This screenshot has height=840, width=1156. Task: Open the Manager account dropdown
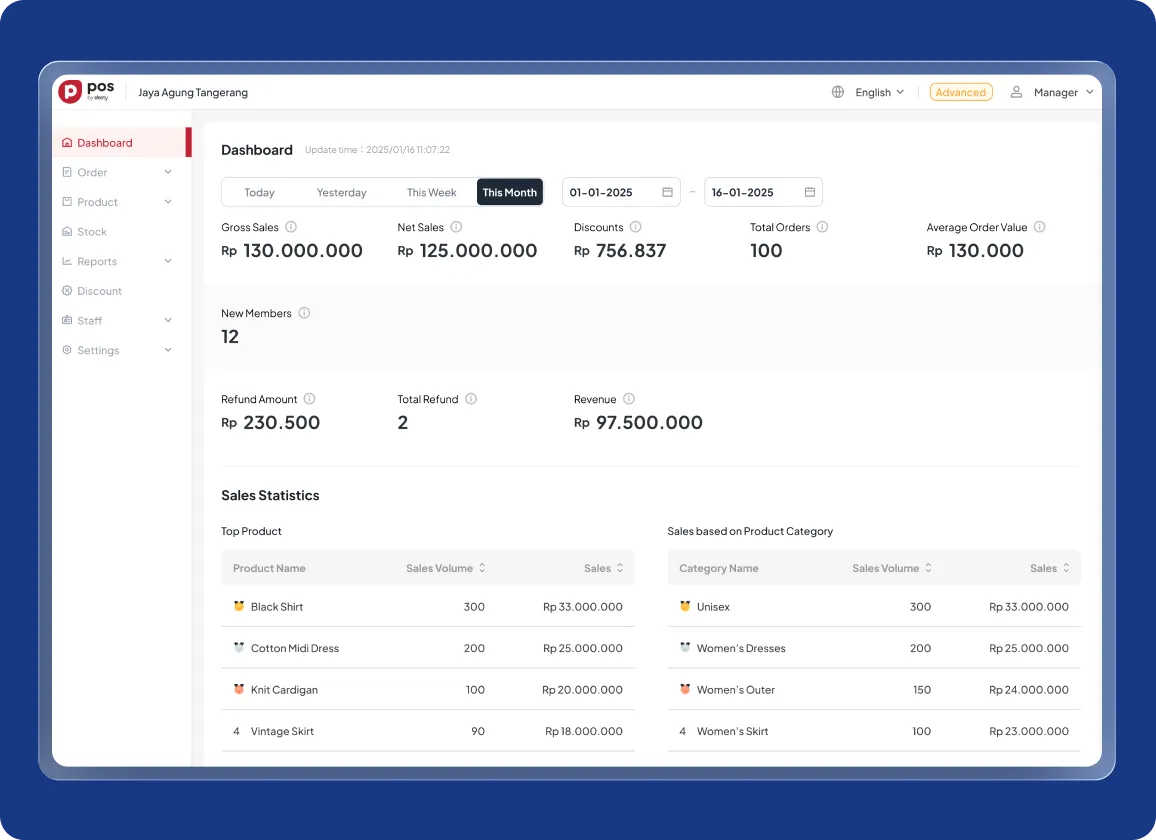click(1063, 92)
